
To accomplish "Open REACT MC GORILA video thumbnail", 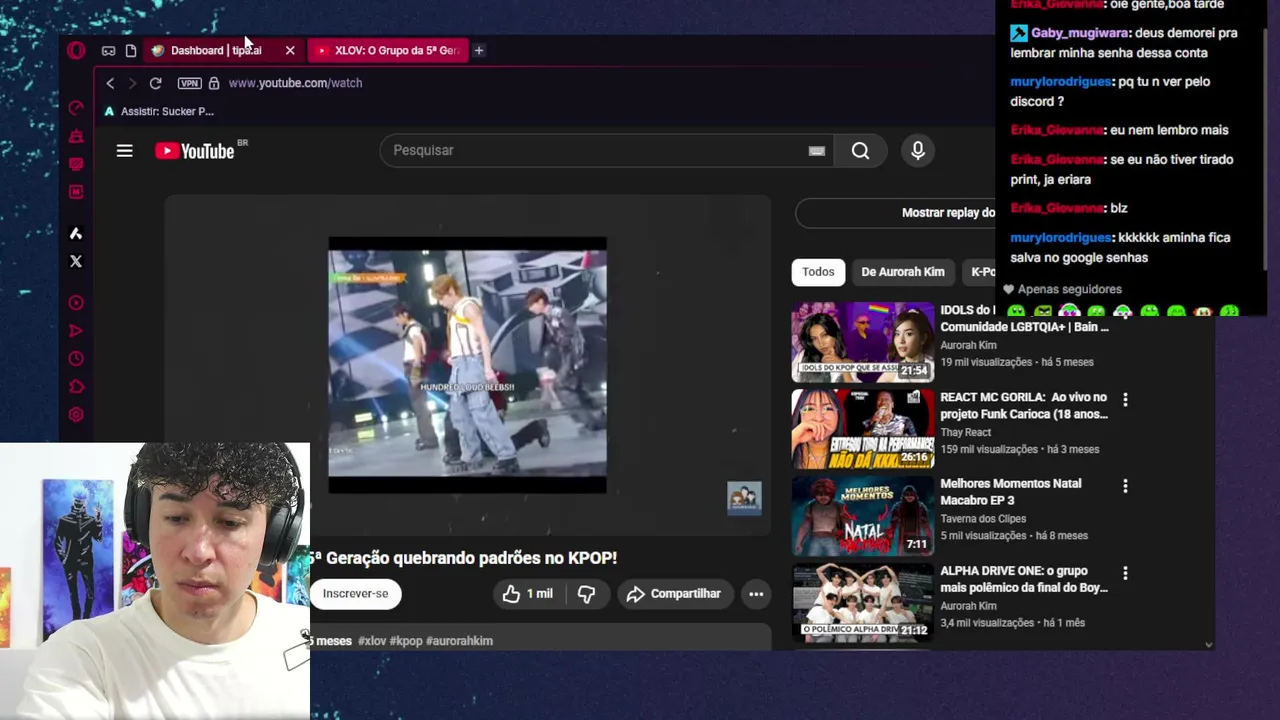I will point(863,429).
